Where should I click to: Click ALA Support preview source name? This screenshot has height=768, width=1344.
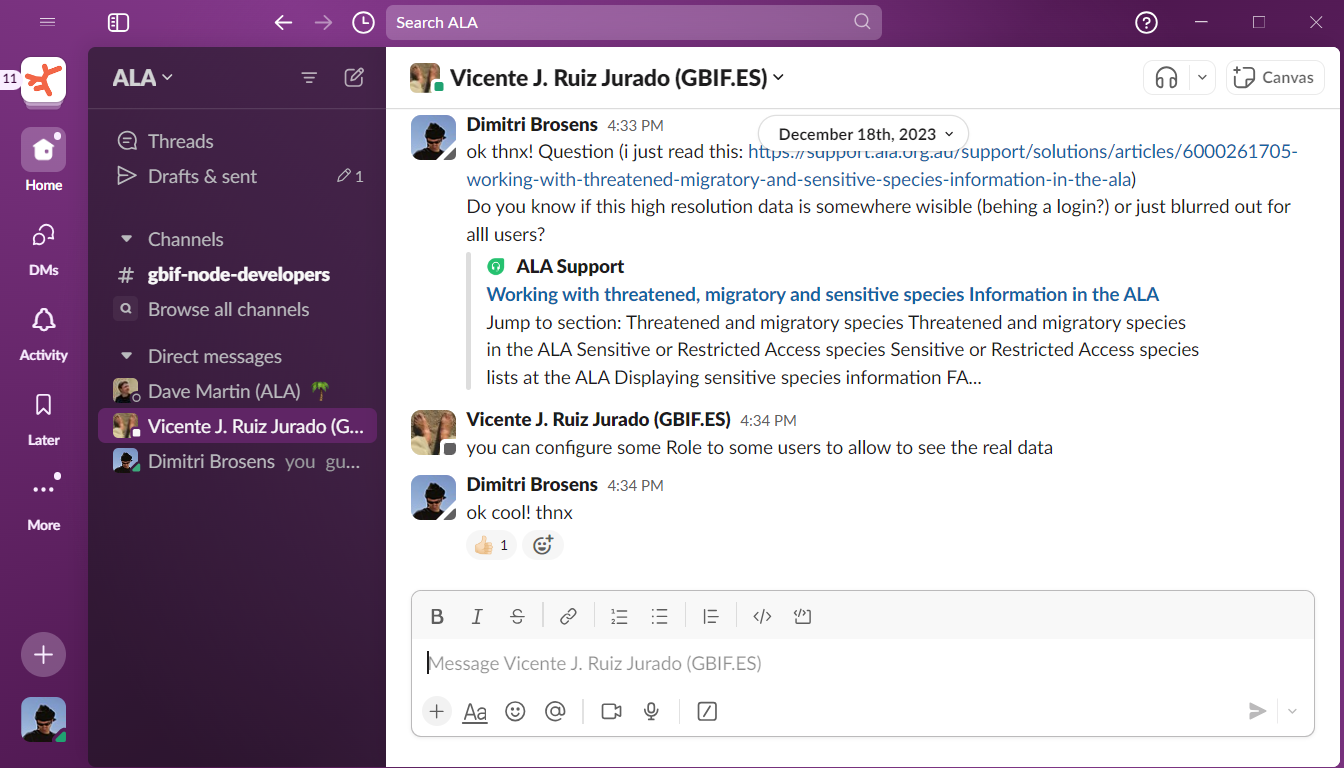570,266
